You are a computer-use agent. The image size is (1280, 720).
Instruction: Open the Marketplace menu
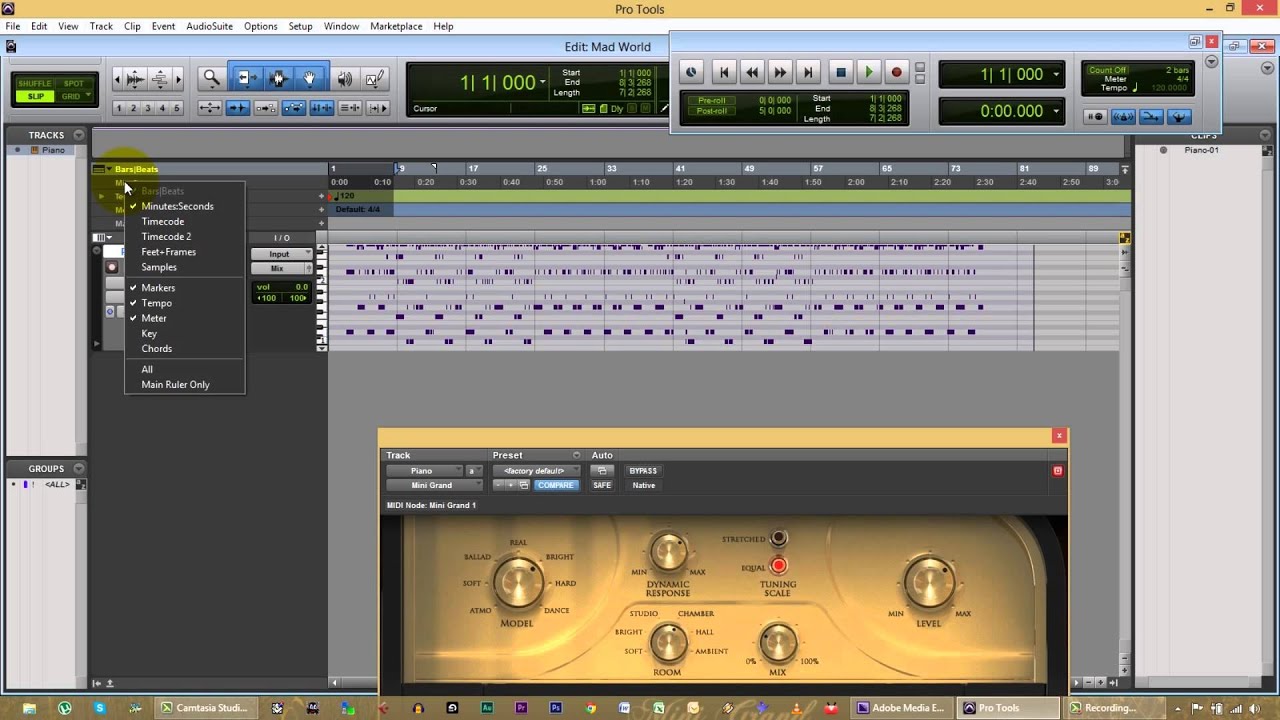[x=396, y=26]
